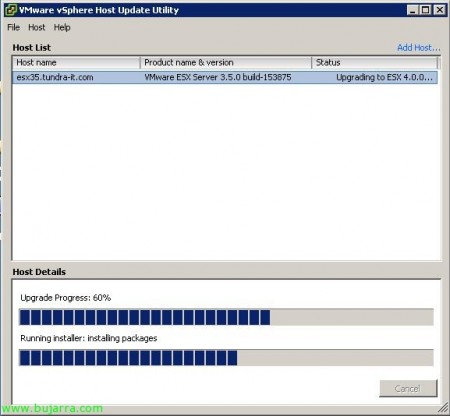
Task: Sort by Product name & version column
Action: click(x=226, y=63)
